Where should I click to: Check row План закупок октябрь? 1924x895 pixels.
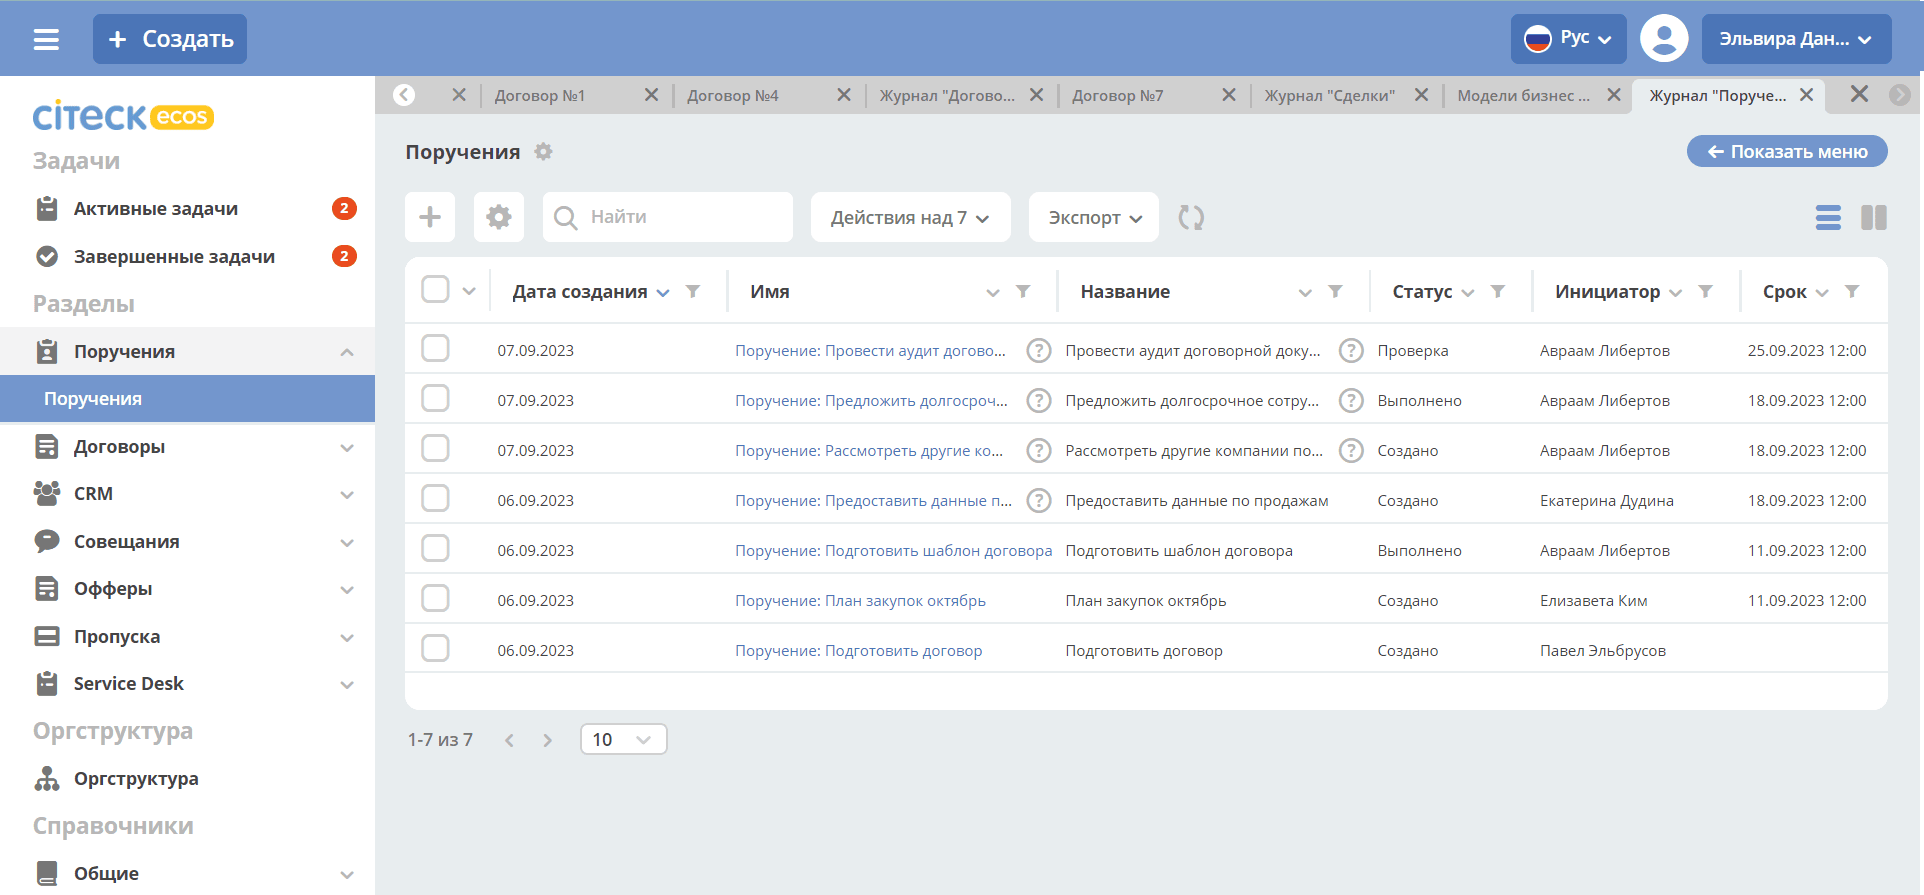pos(435,598)
